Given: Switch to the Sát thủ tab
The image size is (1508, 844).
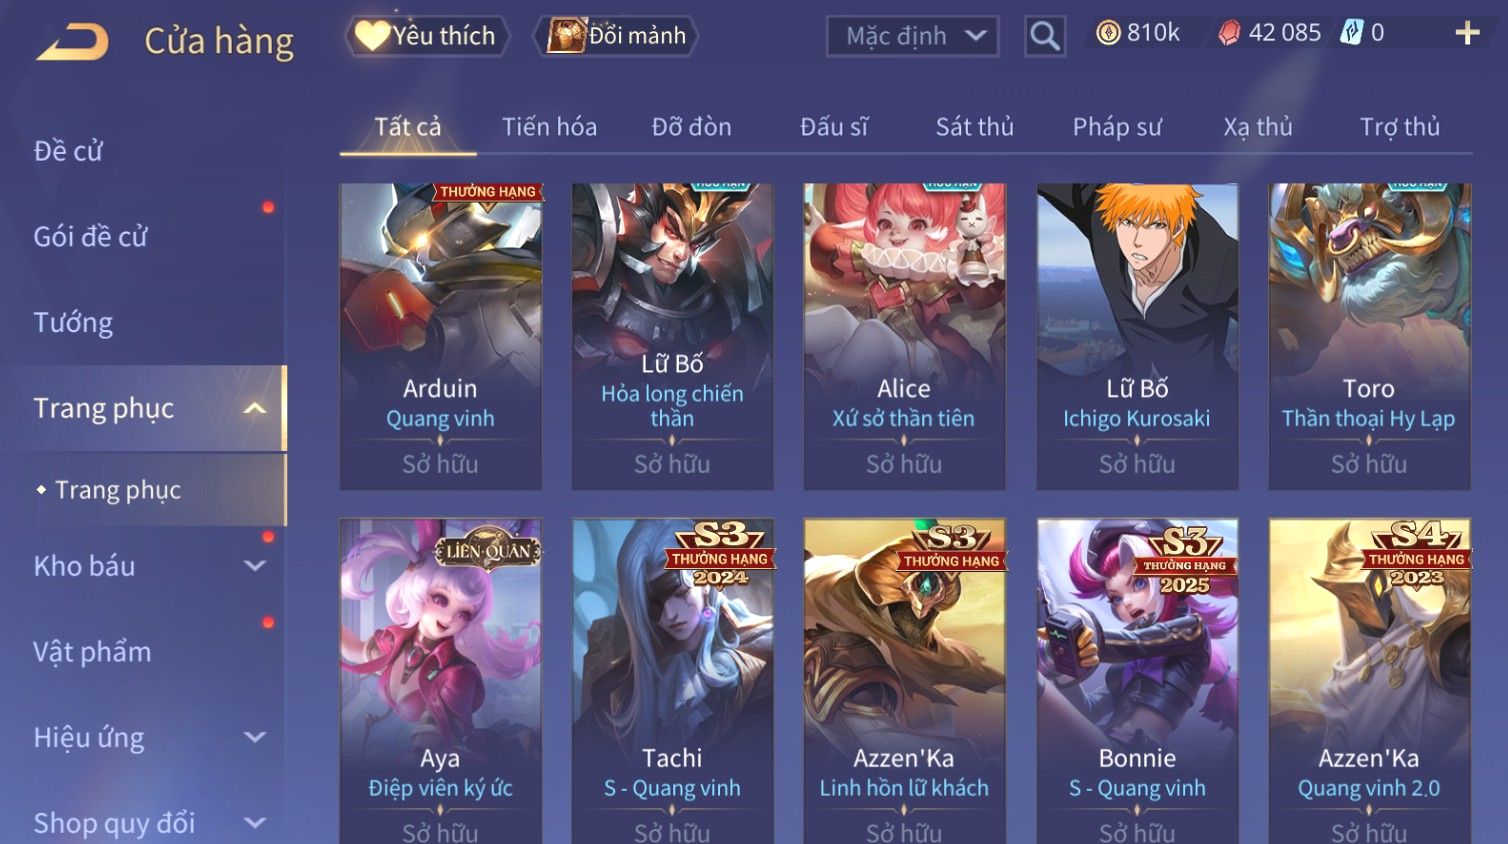Looking at the screenshot, I should [974, 127].
